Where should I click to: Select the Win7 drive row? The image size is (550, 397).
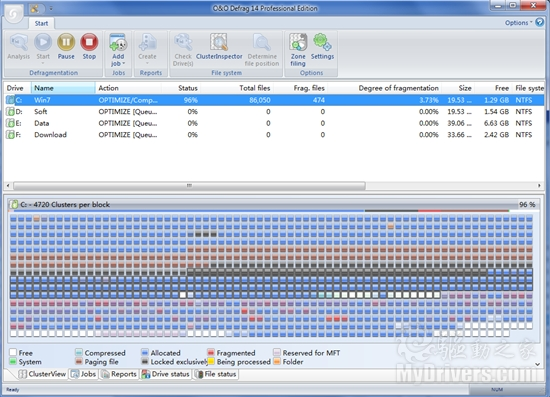274,100
